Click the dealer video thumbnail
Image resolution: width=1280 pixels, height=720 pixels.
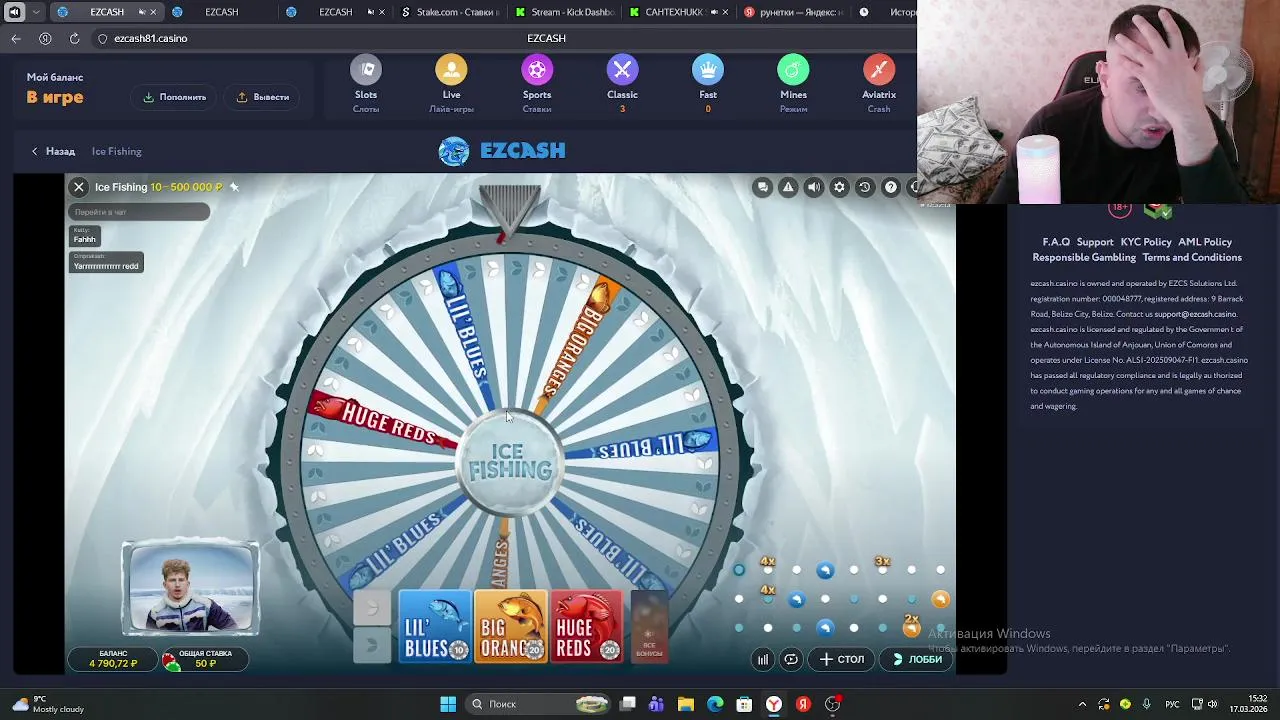click(190, 589)
